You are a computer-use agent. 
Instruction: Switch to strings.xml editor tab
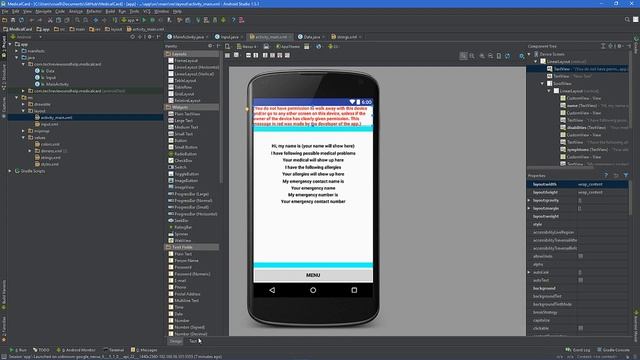[x=346, y=37]
